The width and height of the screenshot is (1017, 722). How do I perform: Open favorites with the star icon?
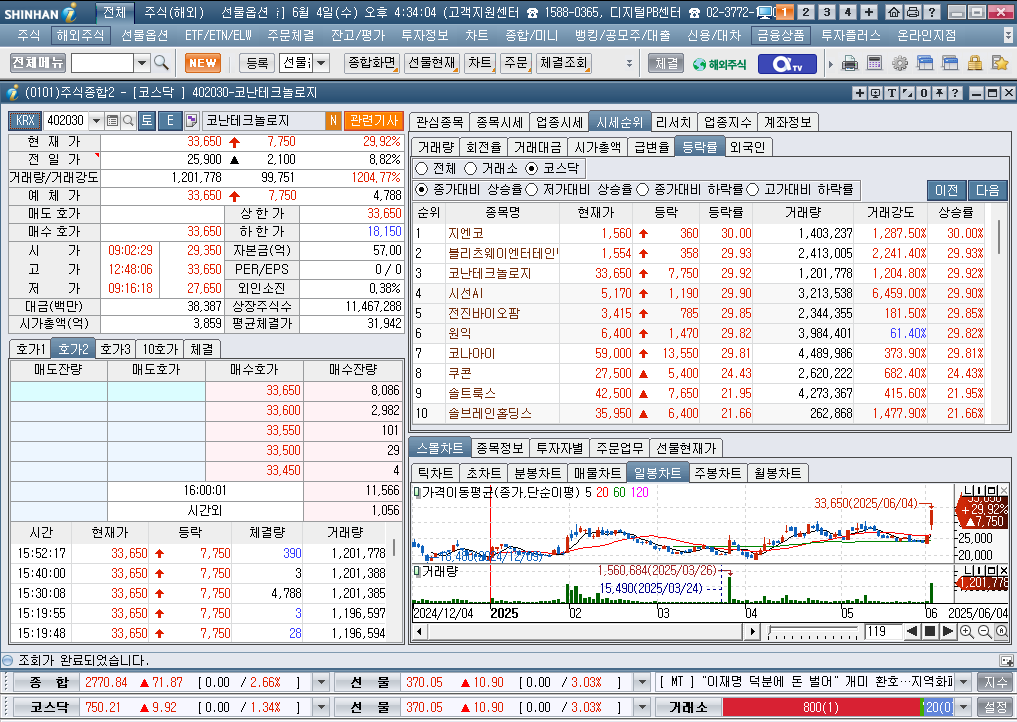999,64
